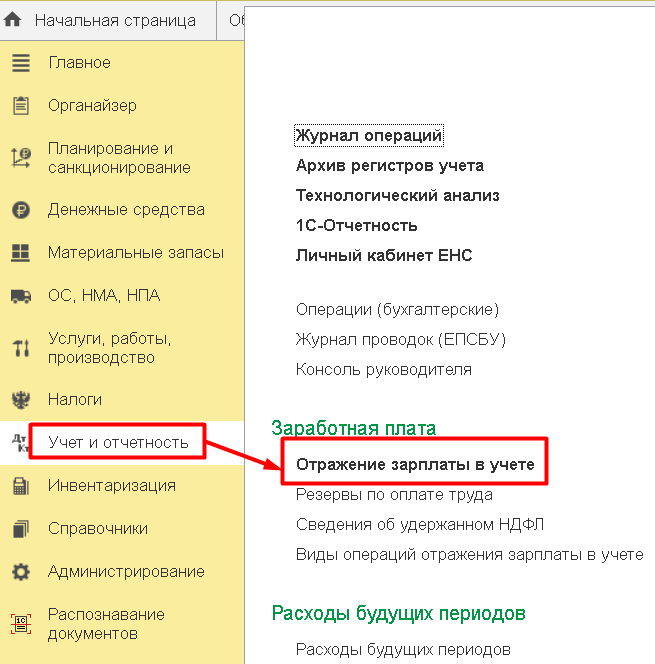This screenshot has width=655, height=664.
Task: Click the Органайзер clipboard icon
Action: tap(21, 105)
